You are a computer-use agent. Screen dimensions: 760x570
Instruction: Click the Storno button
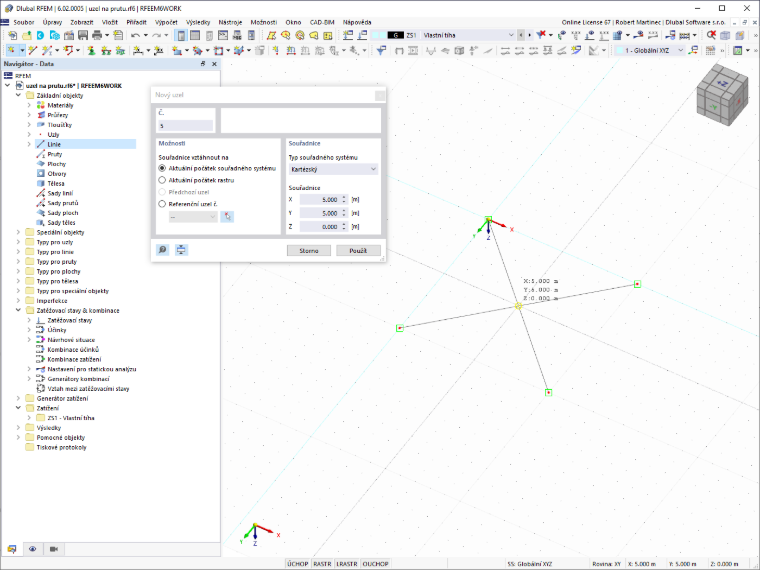click(309, 251)
